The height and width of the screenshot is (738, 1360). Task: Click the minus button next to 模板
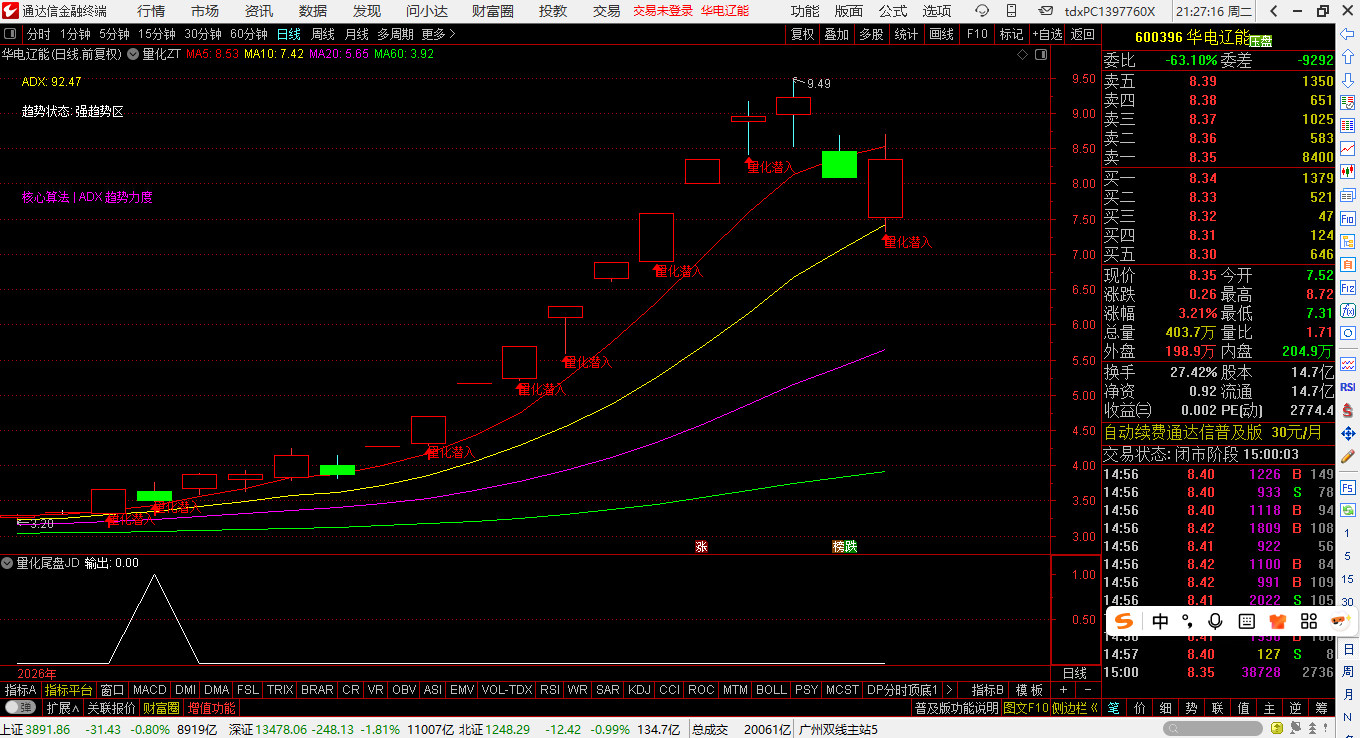[1087, 690]
